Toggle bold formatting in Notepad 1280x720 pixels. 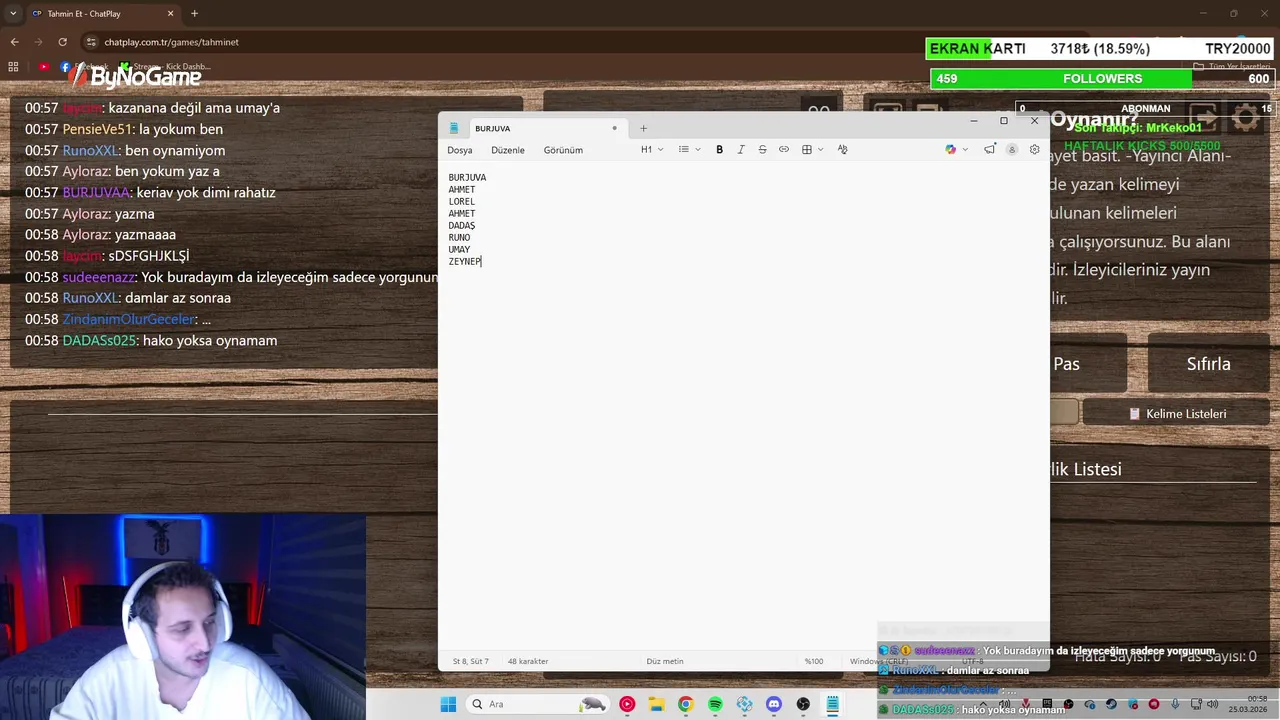[719, 150]
